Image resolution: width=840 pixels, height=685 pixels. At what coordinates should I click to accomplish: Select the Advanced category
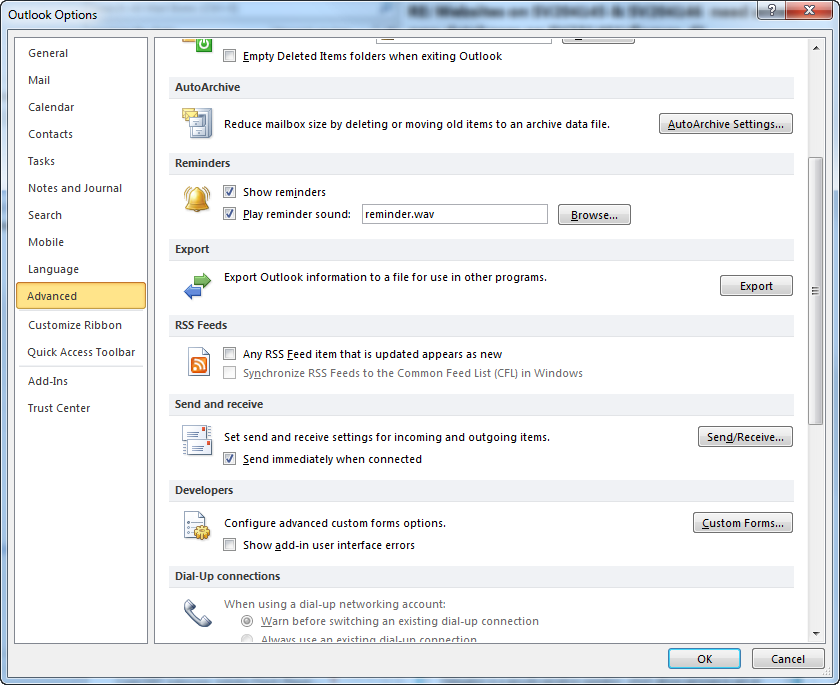pyautogui.click(x=81, y=296)
